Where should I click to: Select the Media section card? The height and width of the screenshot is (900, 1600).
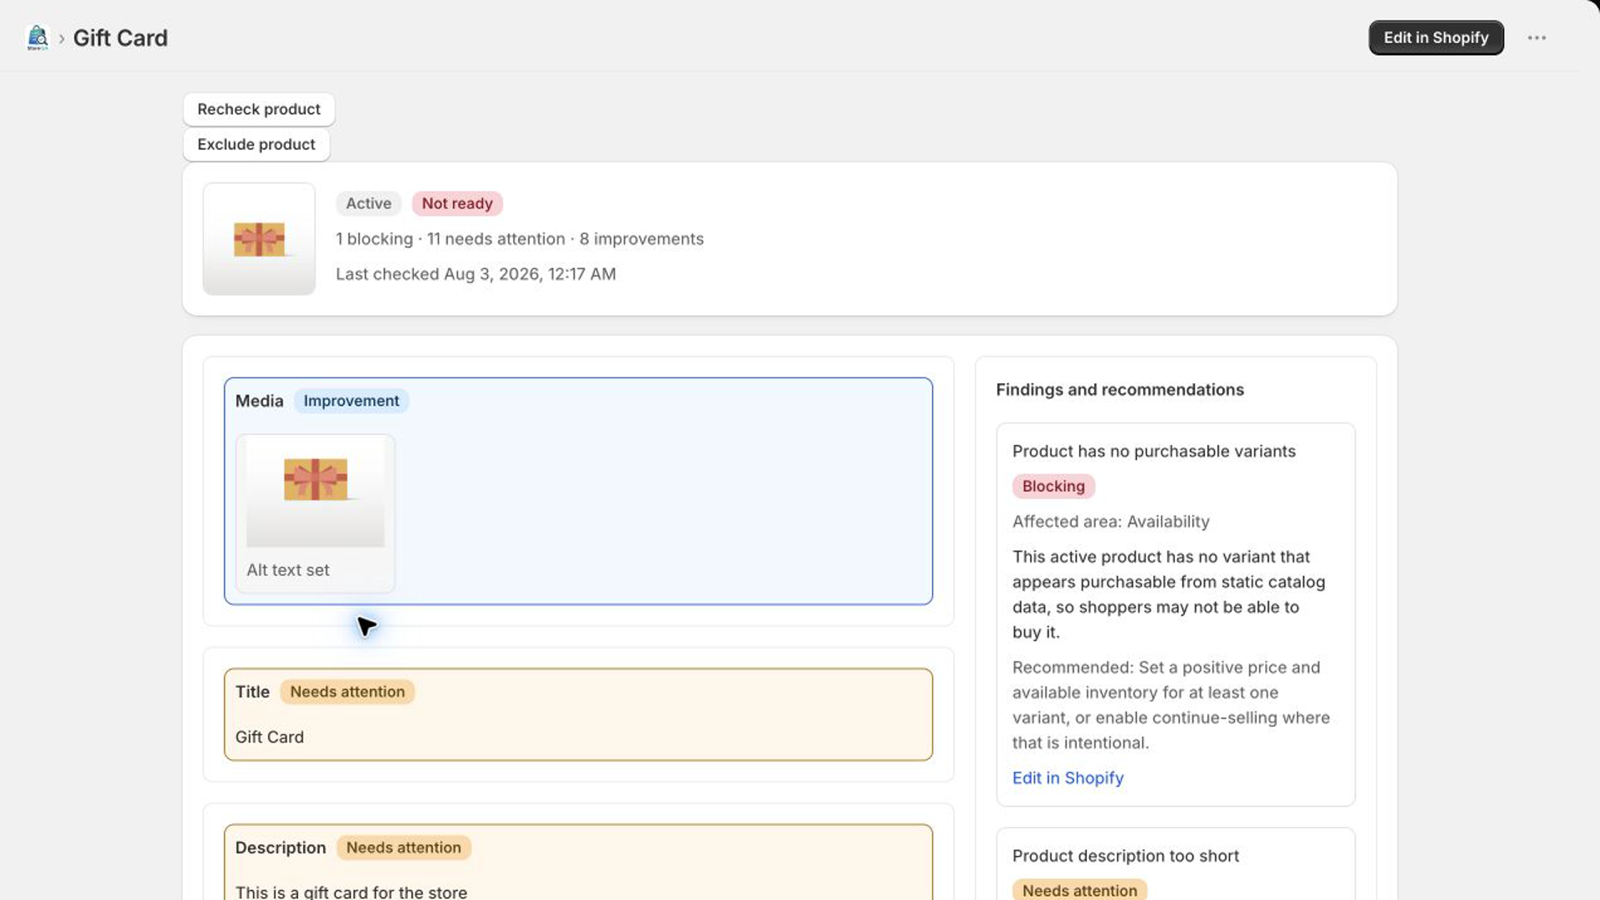578,491
